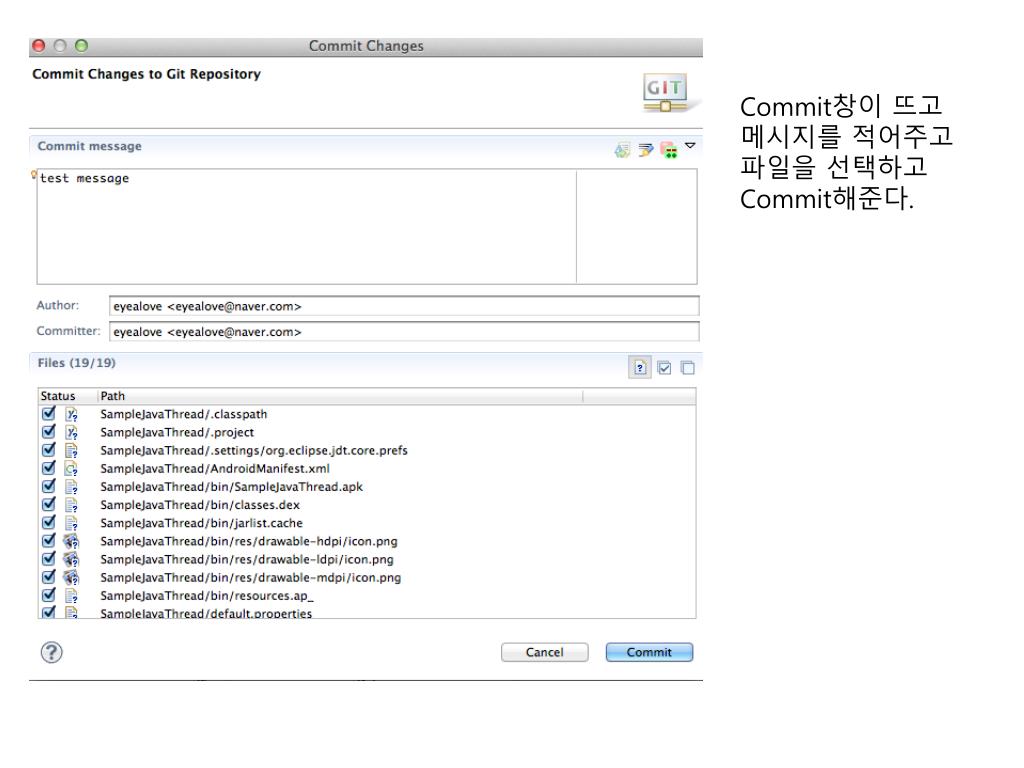Click drawable-hdpi icon.png image icon
The width and height of the screenshot is (1024, 768).
click(71, 541)
